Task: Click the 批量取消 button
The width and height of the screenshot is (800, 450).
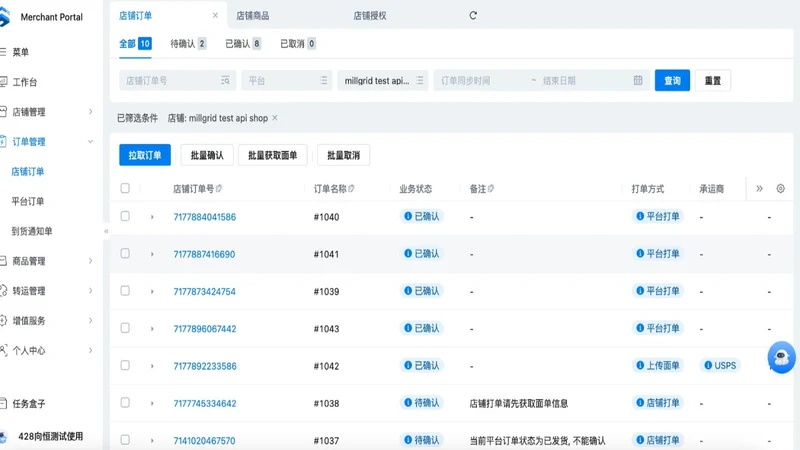Action: click(343, 155)
